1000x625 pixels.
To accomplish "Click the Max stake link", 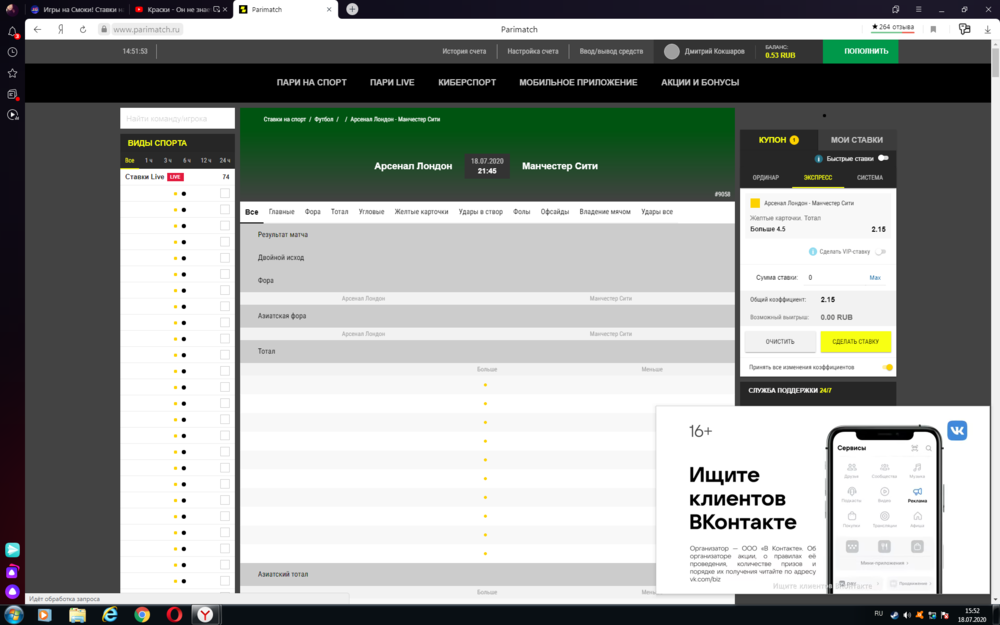I will click(x=875, y=277).
